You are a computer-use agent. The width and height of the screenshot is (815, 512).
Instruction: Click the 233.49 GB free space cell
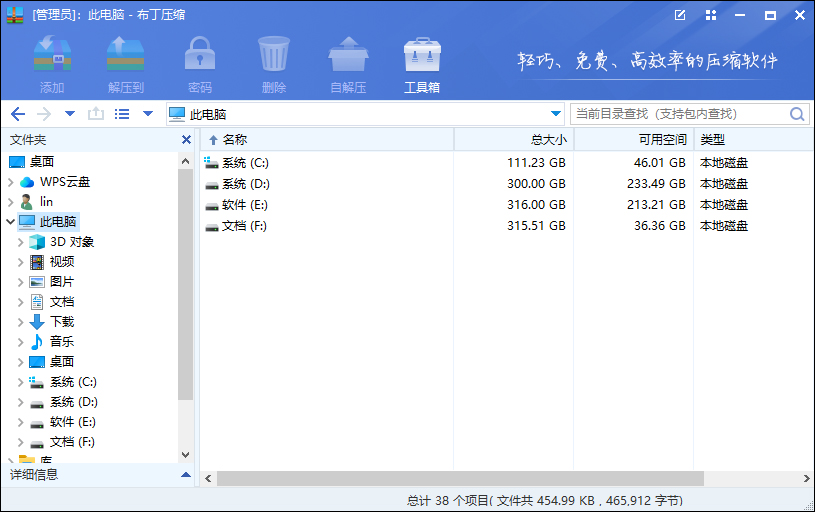[x=656, y=183]
